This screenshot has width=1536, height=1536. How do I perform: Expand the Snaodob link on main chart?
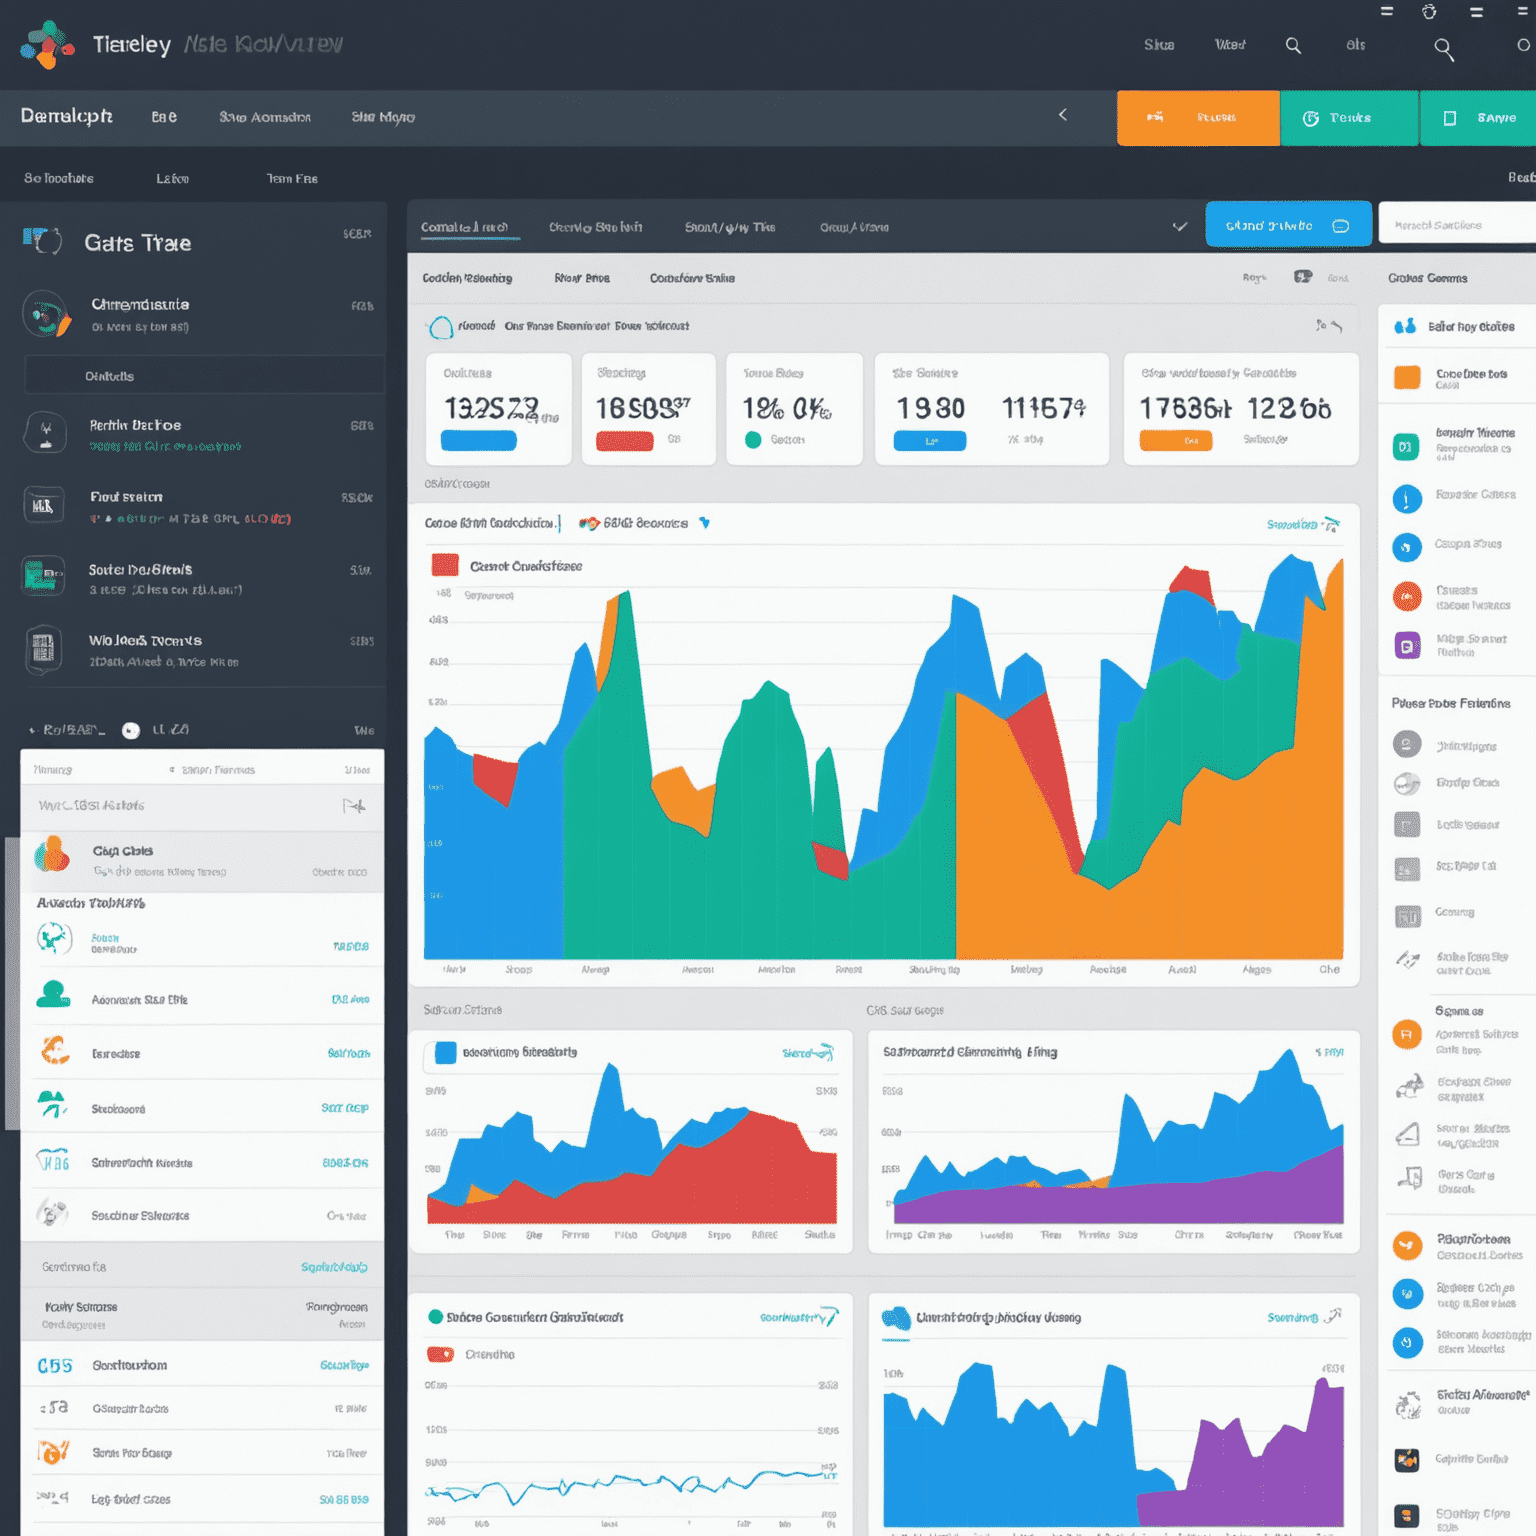click(1303, 524)
